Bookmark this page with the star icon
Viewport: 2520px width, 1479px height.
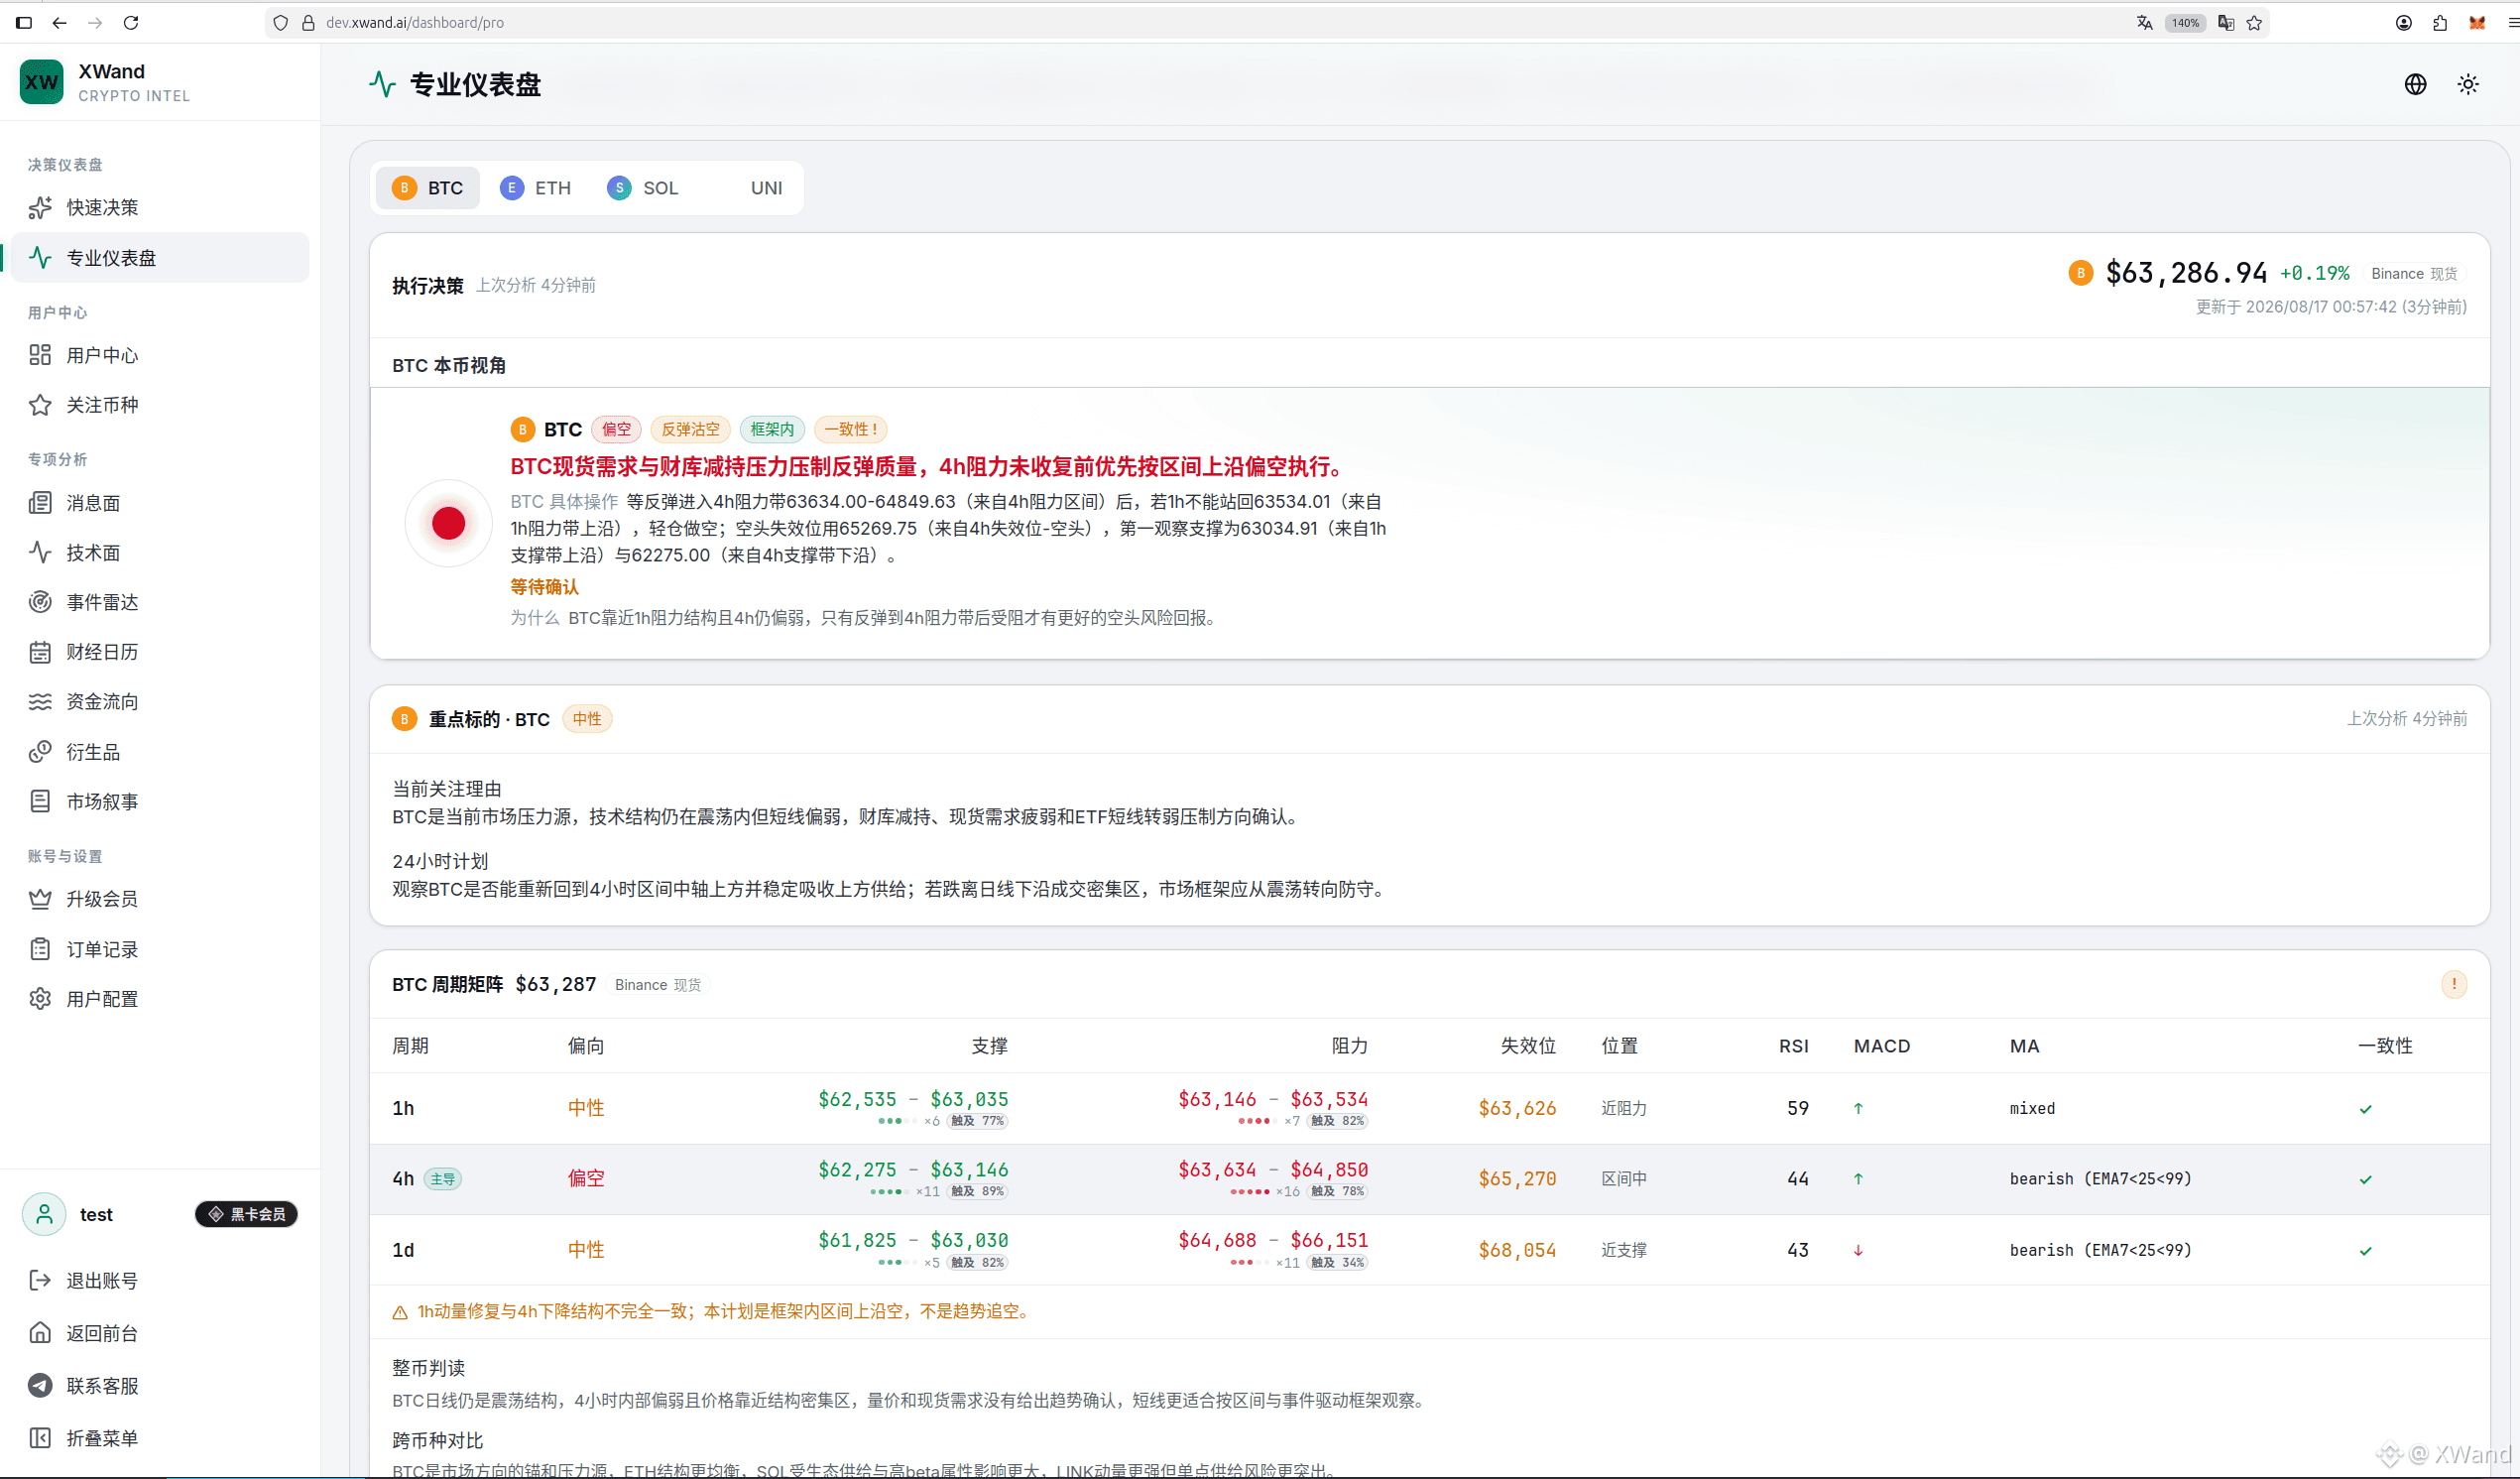point(2255,22)
